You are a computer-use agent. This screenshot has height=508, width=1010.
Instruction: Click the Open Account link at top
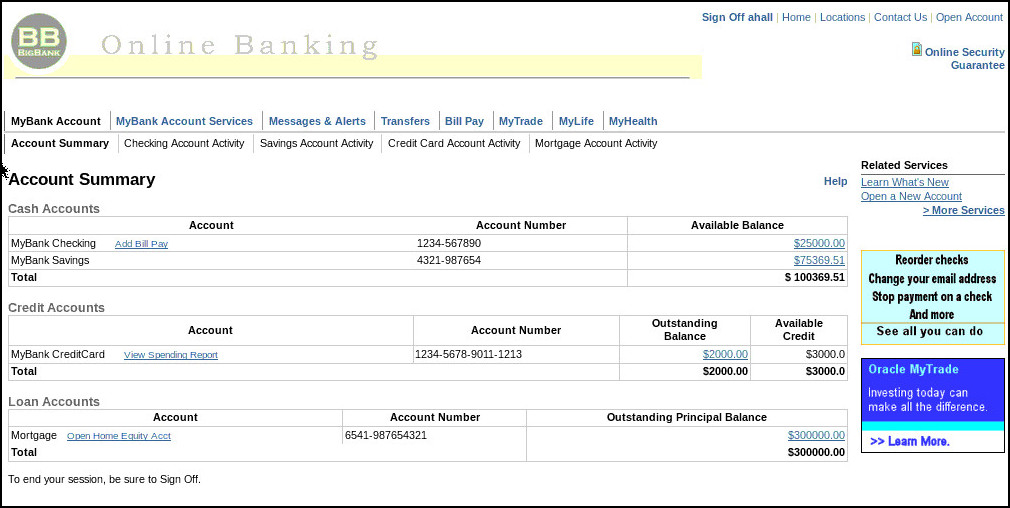click(x=969, y=17)
